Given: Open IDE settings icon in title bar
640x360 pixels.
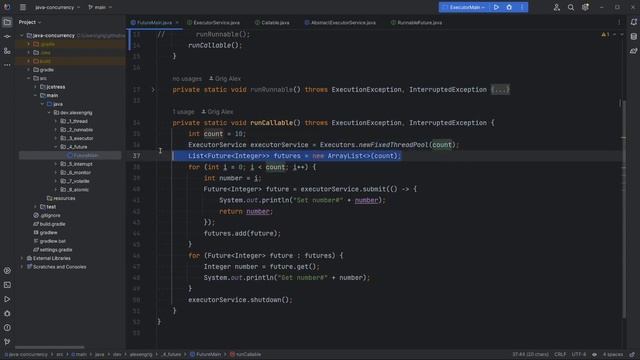Looking at the screenshot, I should pos(585,7).
